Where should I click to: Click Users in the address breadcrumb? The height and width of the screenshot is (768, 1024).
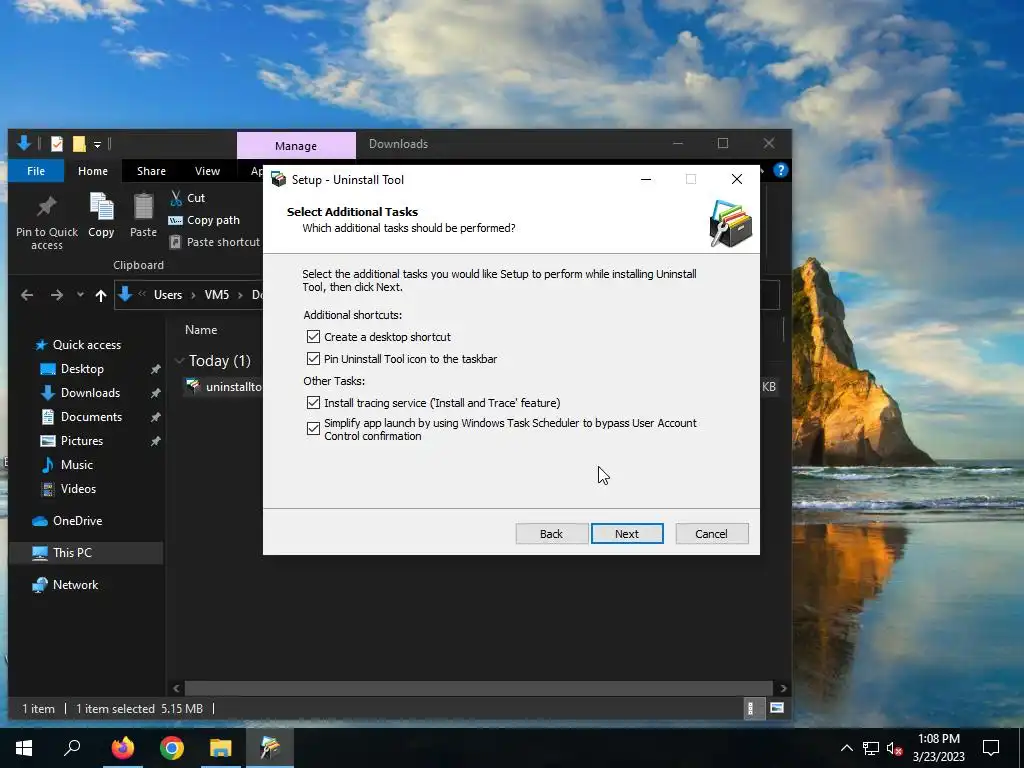168,295
